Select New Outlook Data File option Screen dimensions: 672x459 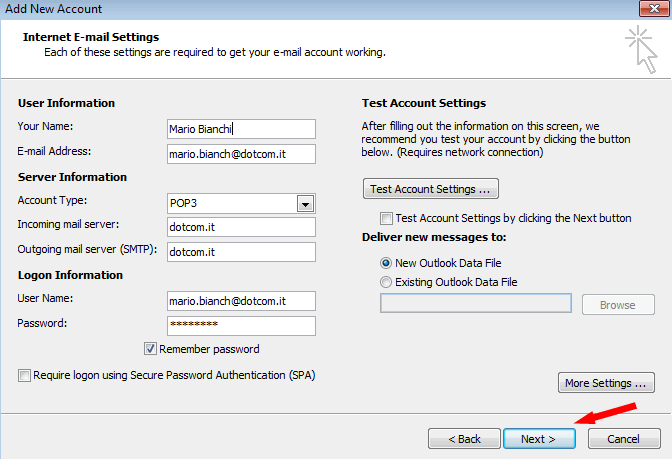click(x=386, y=263)
